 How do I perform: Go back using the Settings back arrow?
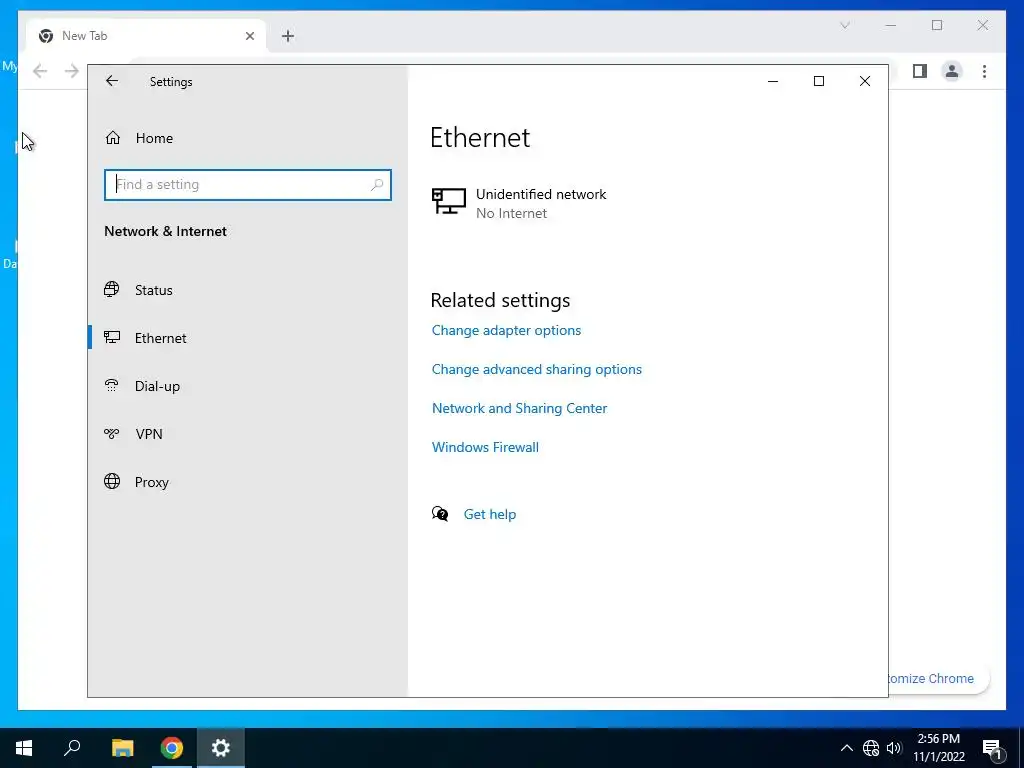[112, 81]
